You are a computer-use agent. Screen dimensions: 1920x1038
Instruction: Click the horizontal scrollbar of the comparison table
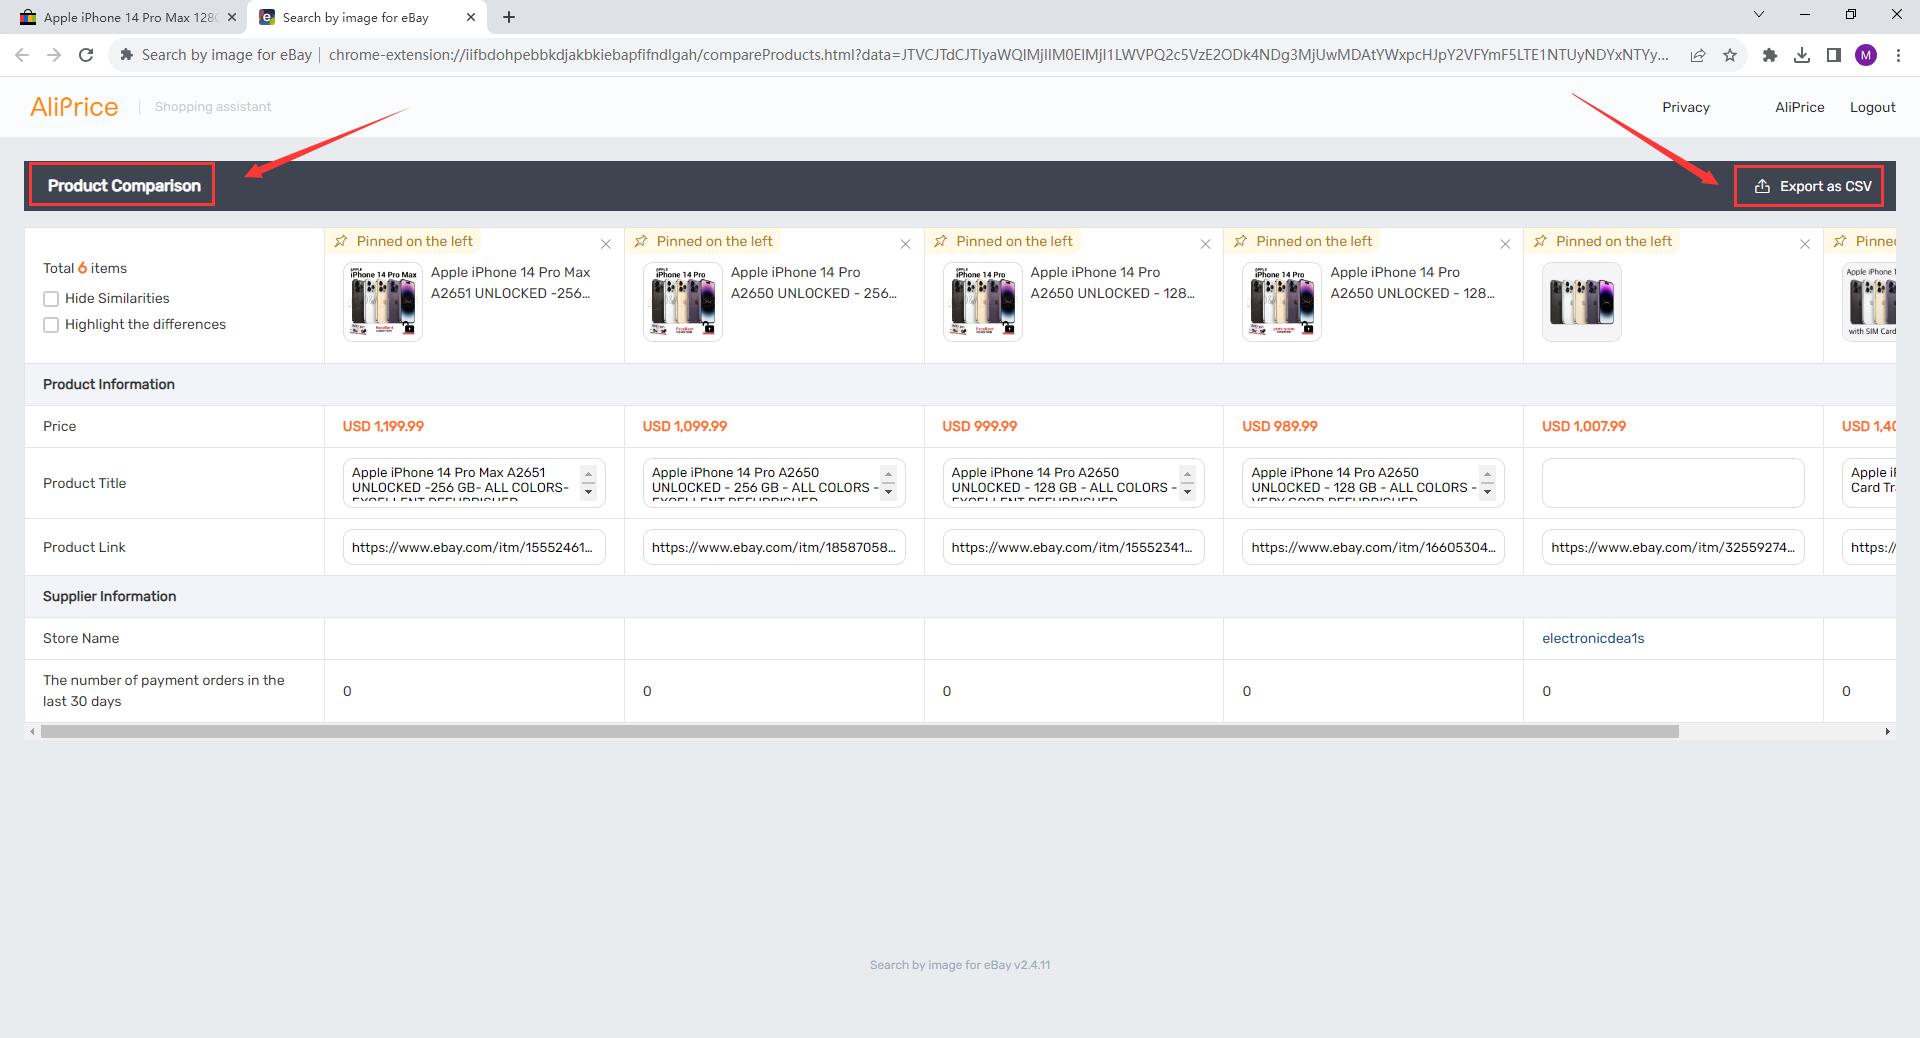click(859, 731)
